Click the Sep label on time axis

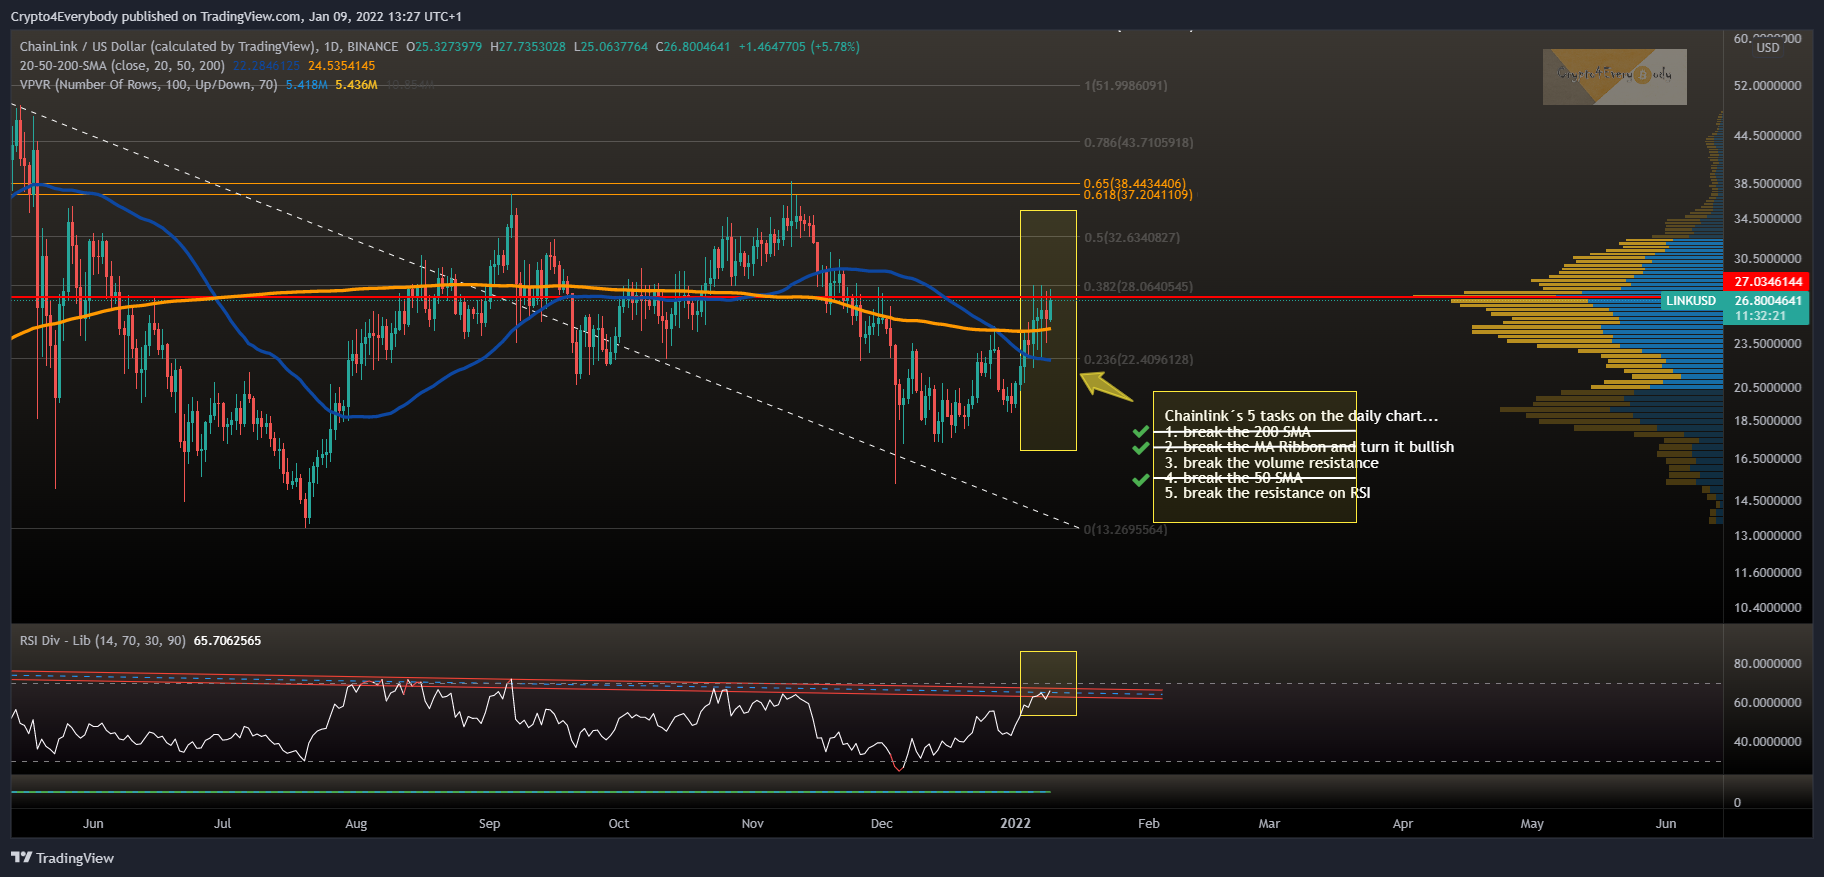(x=489, y=824)
